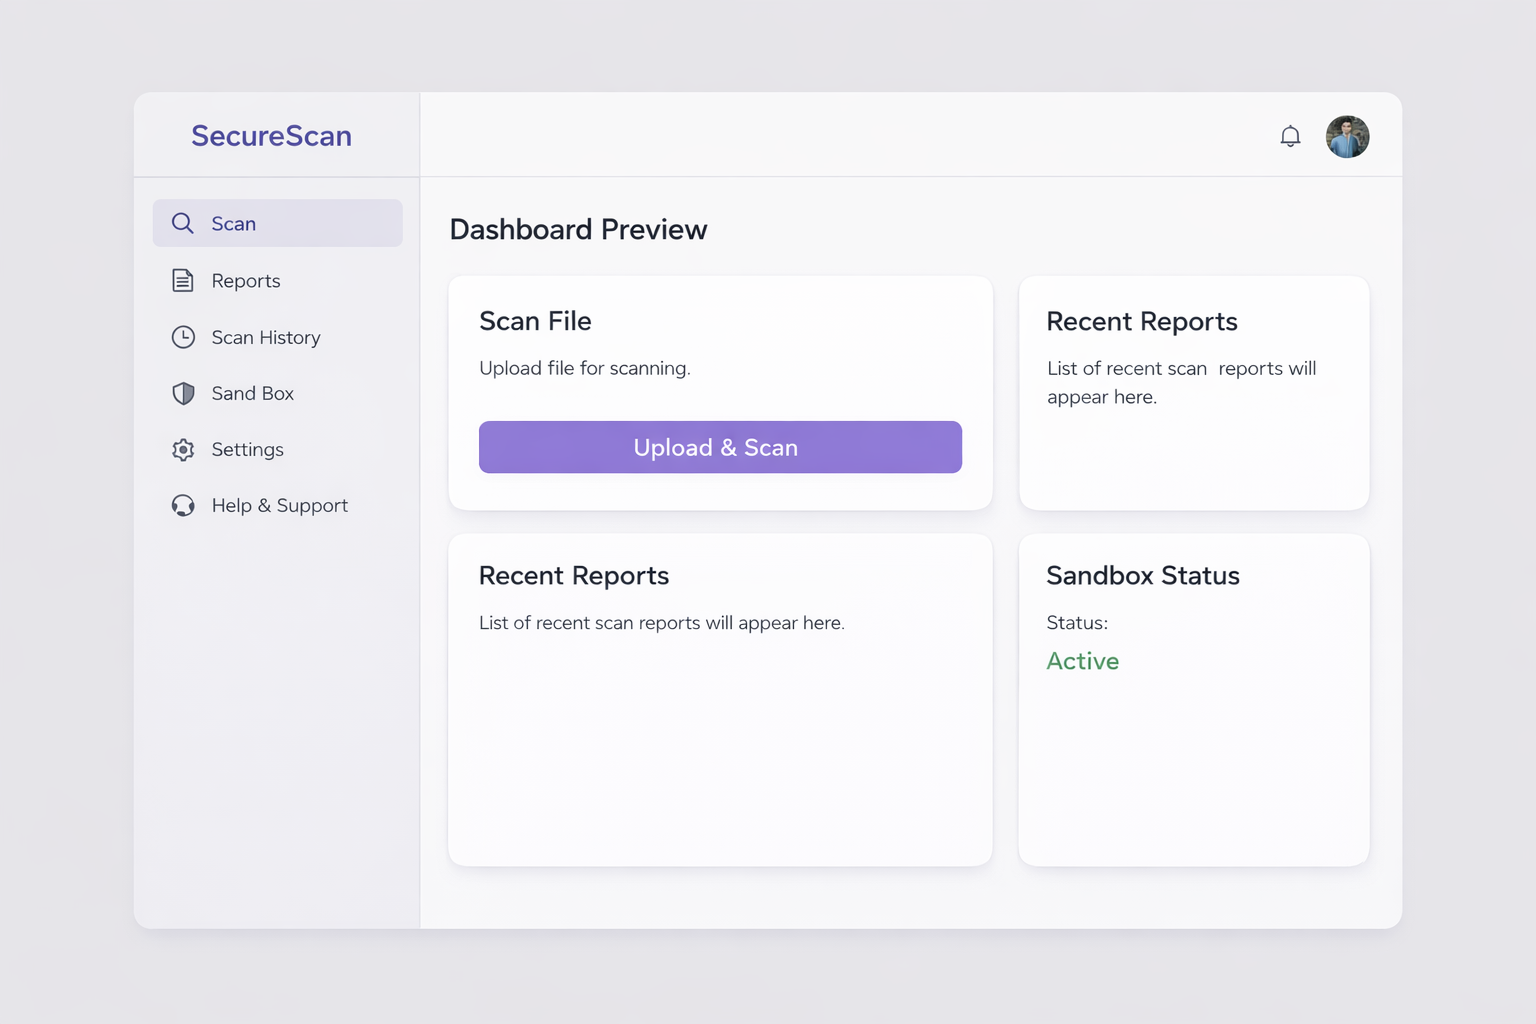This screenshot has width=1536, height=1024.
Task: Open Scan History via its clock icon
Action: 183,337
